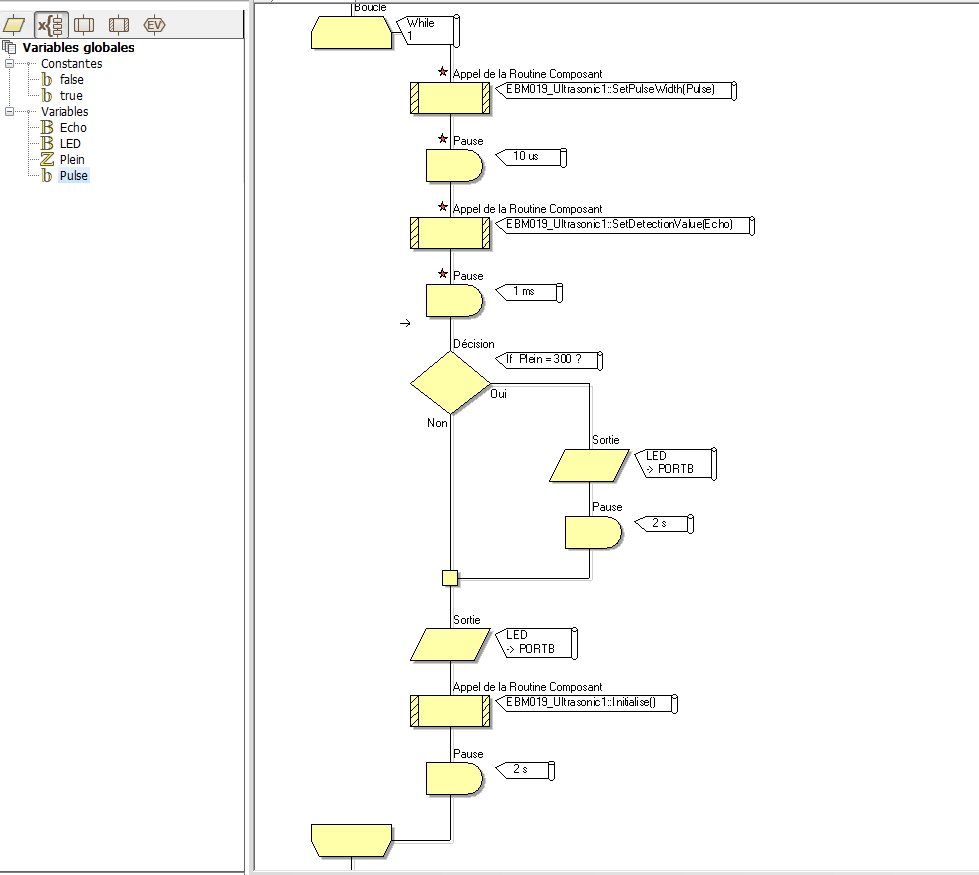Click the final 2 s annotation tag
This screenshot has height=875, width=979.
[525, 770]
